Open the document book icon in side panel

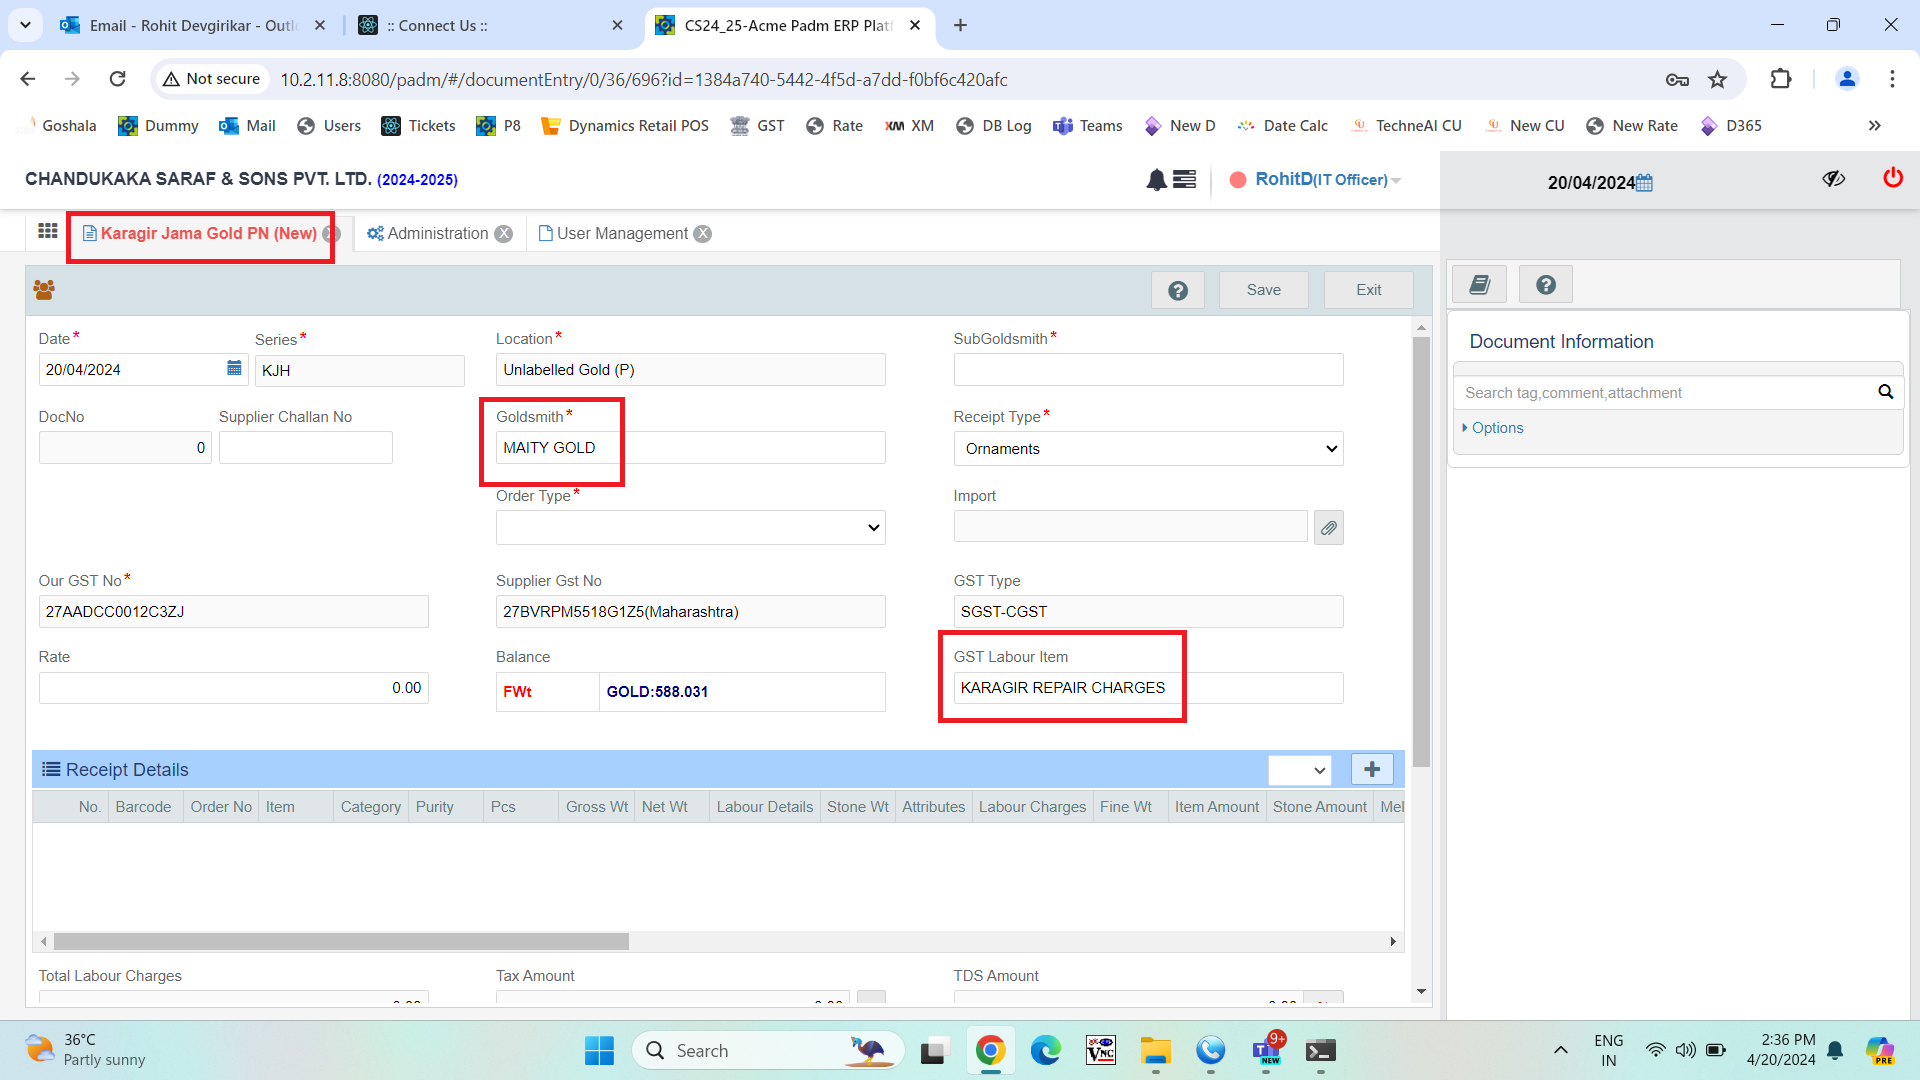pyautogui.click(x=1480, y=285)
